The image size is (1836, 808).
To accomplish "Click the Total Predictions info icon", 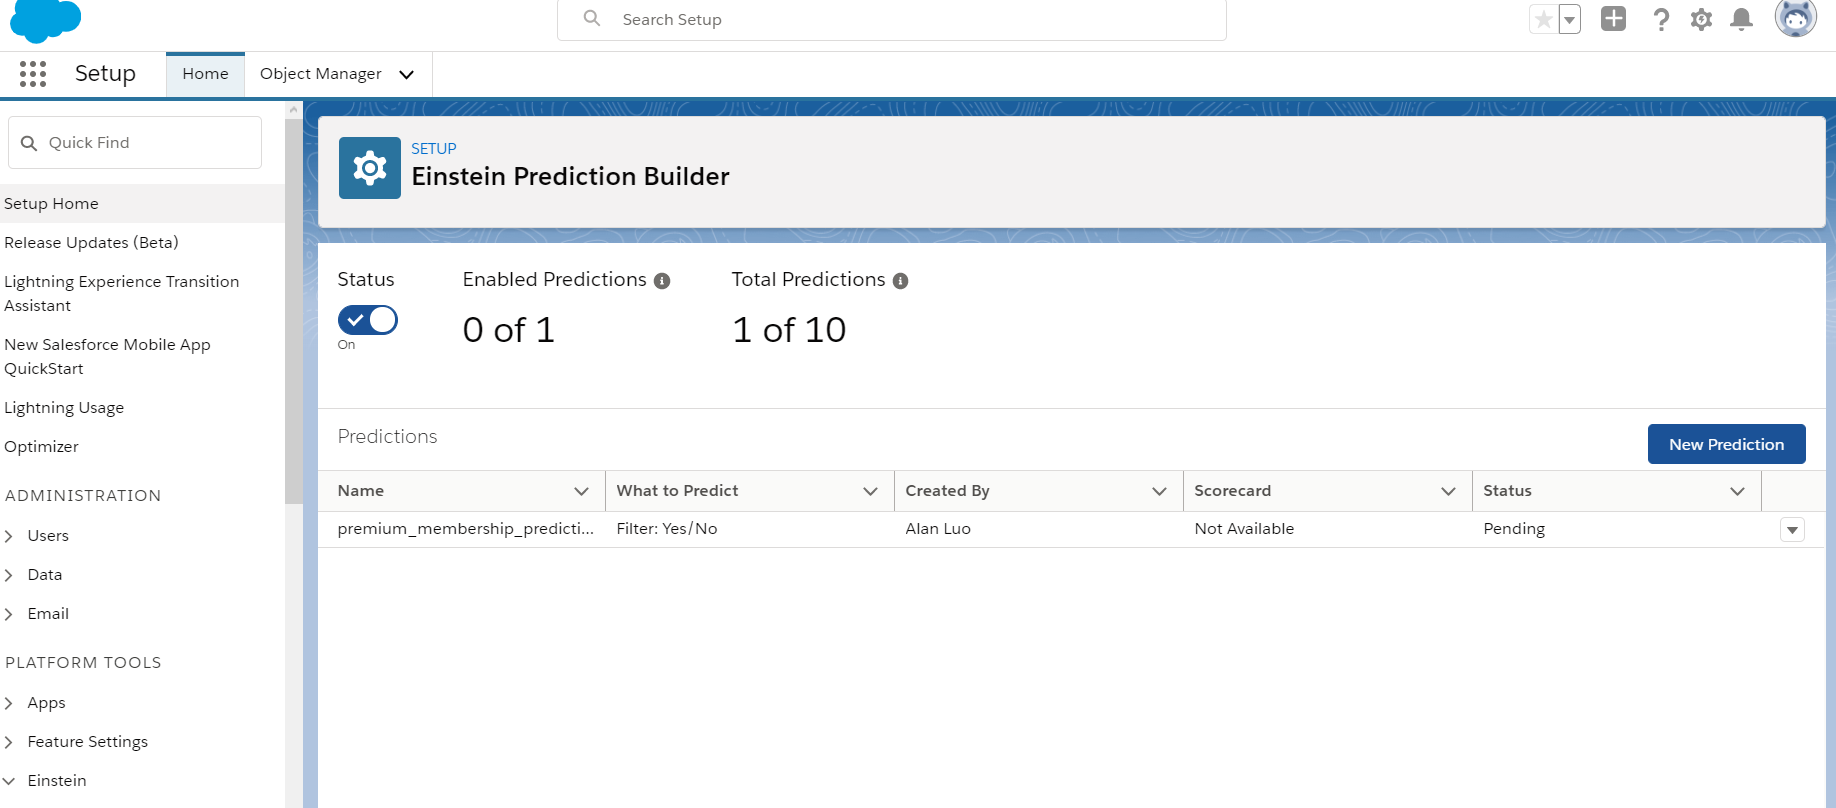I will coord(900,281).
